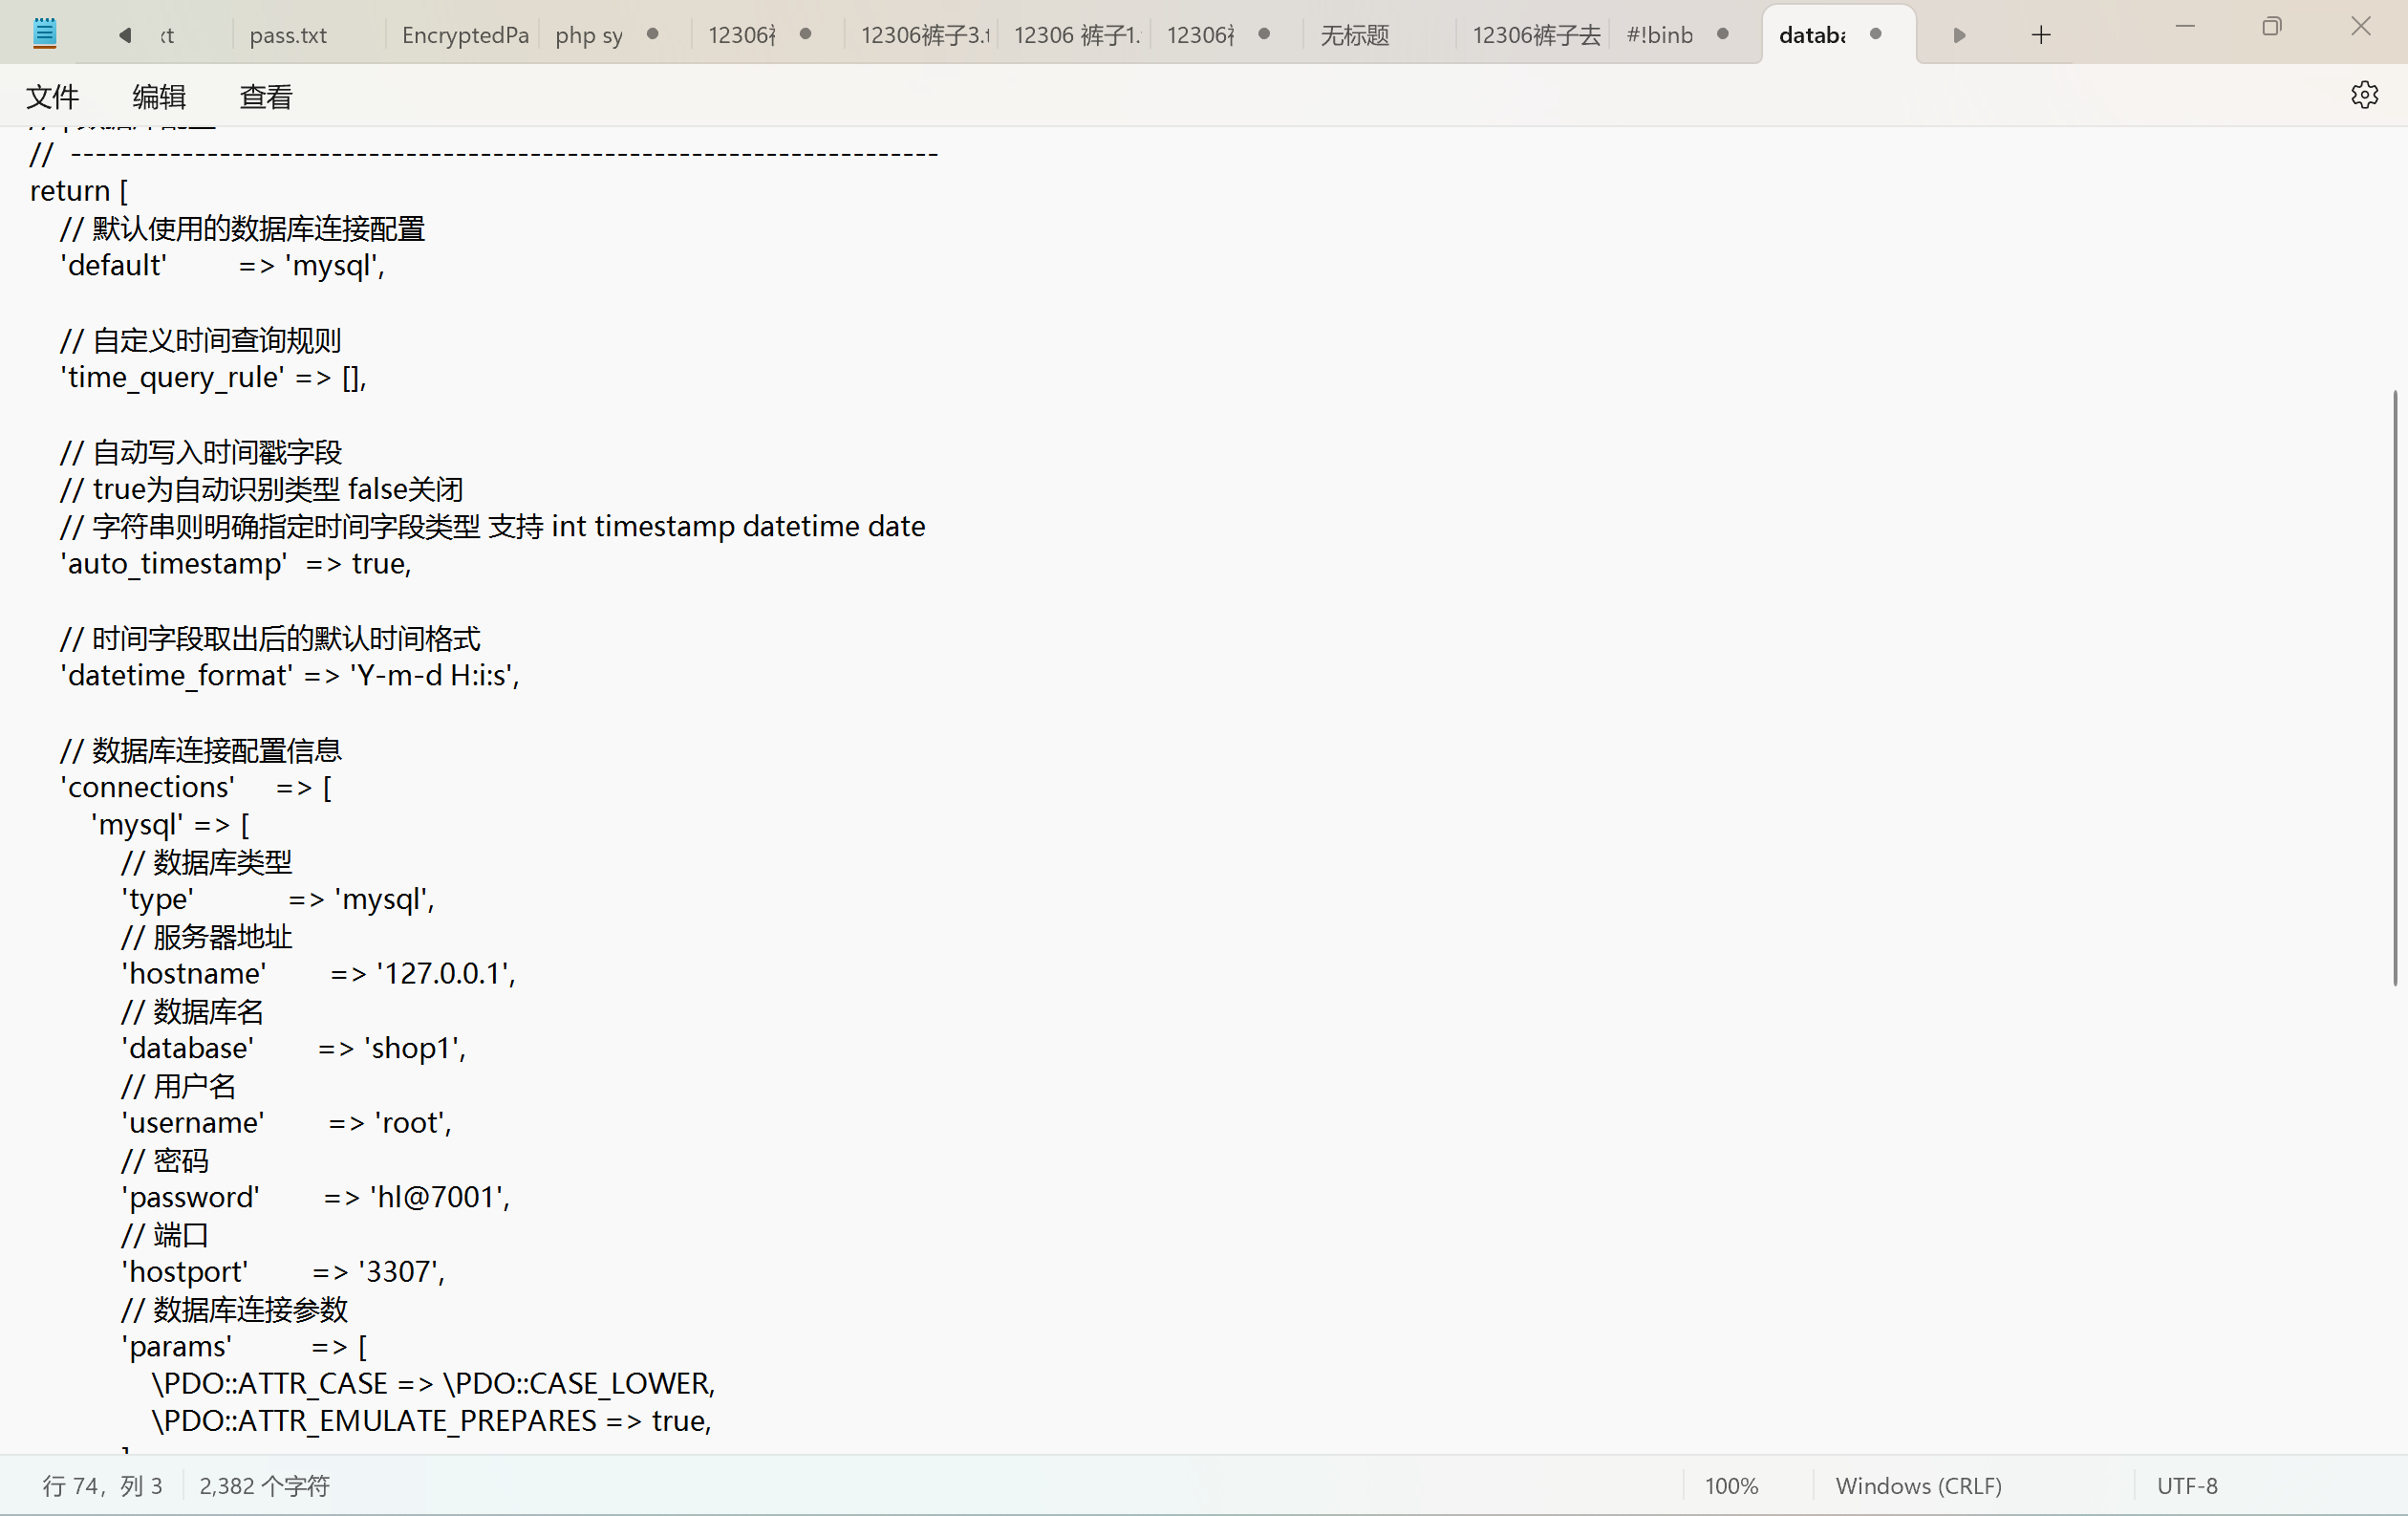The image size is (2408, 1516).
Task: Click unsaved dot on #!binb tab
Action: point(1723,34)
